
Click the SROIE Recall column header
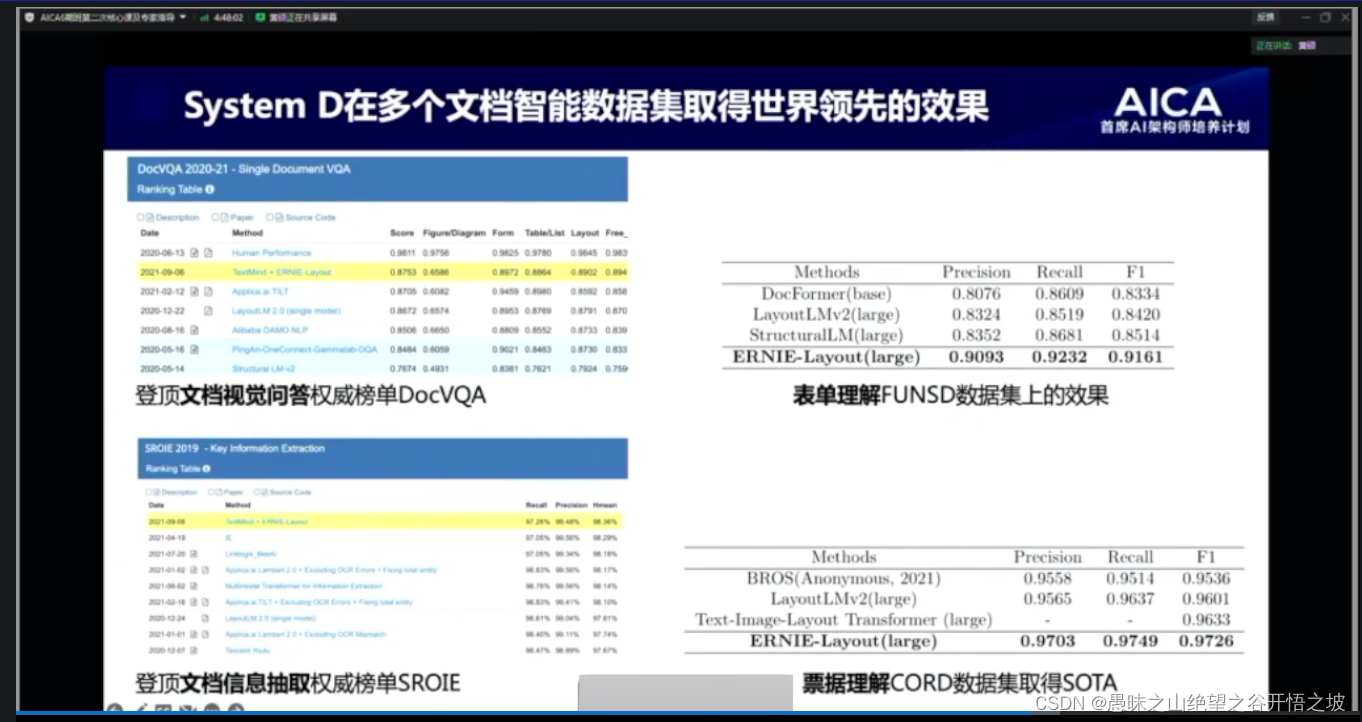click(536, 506)
